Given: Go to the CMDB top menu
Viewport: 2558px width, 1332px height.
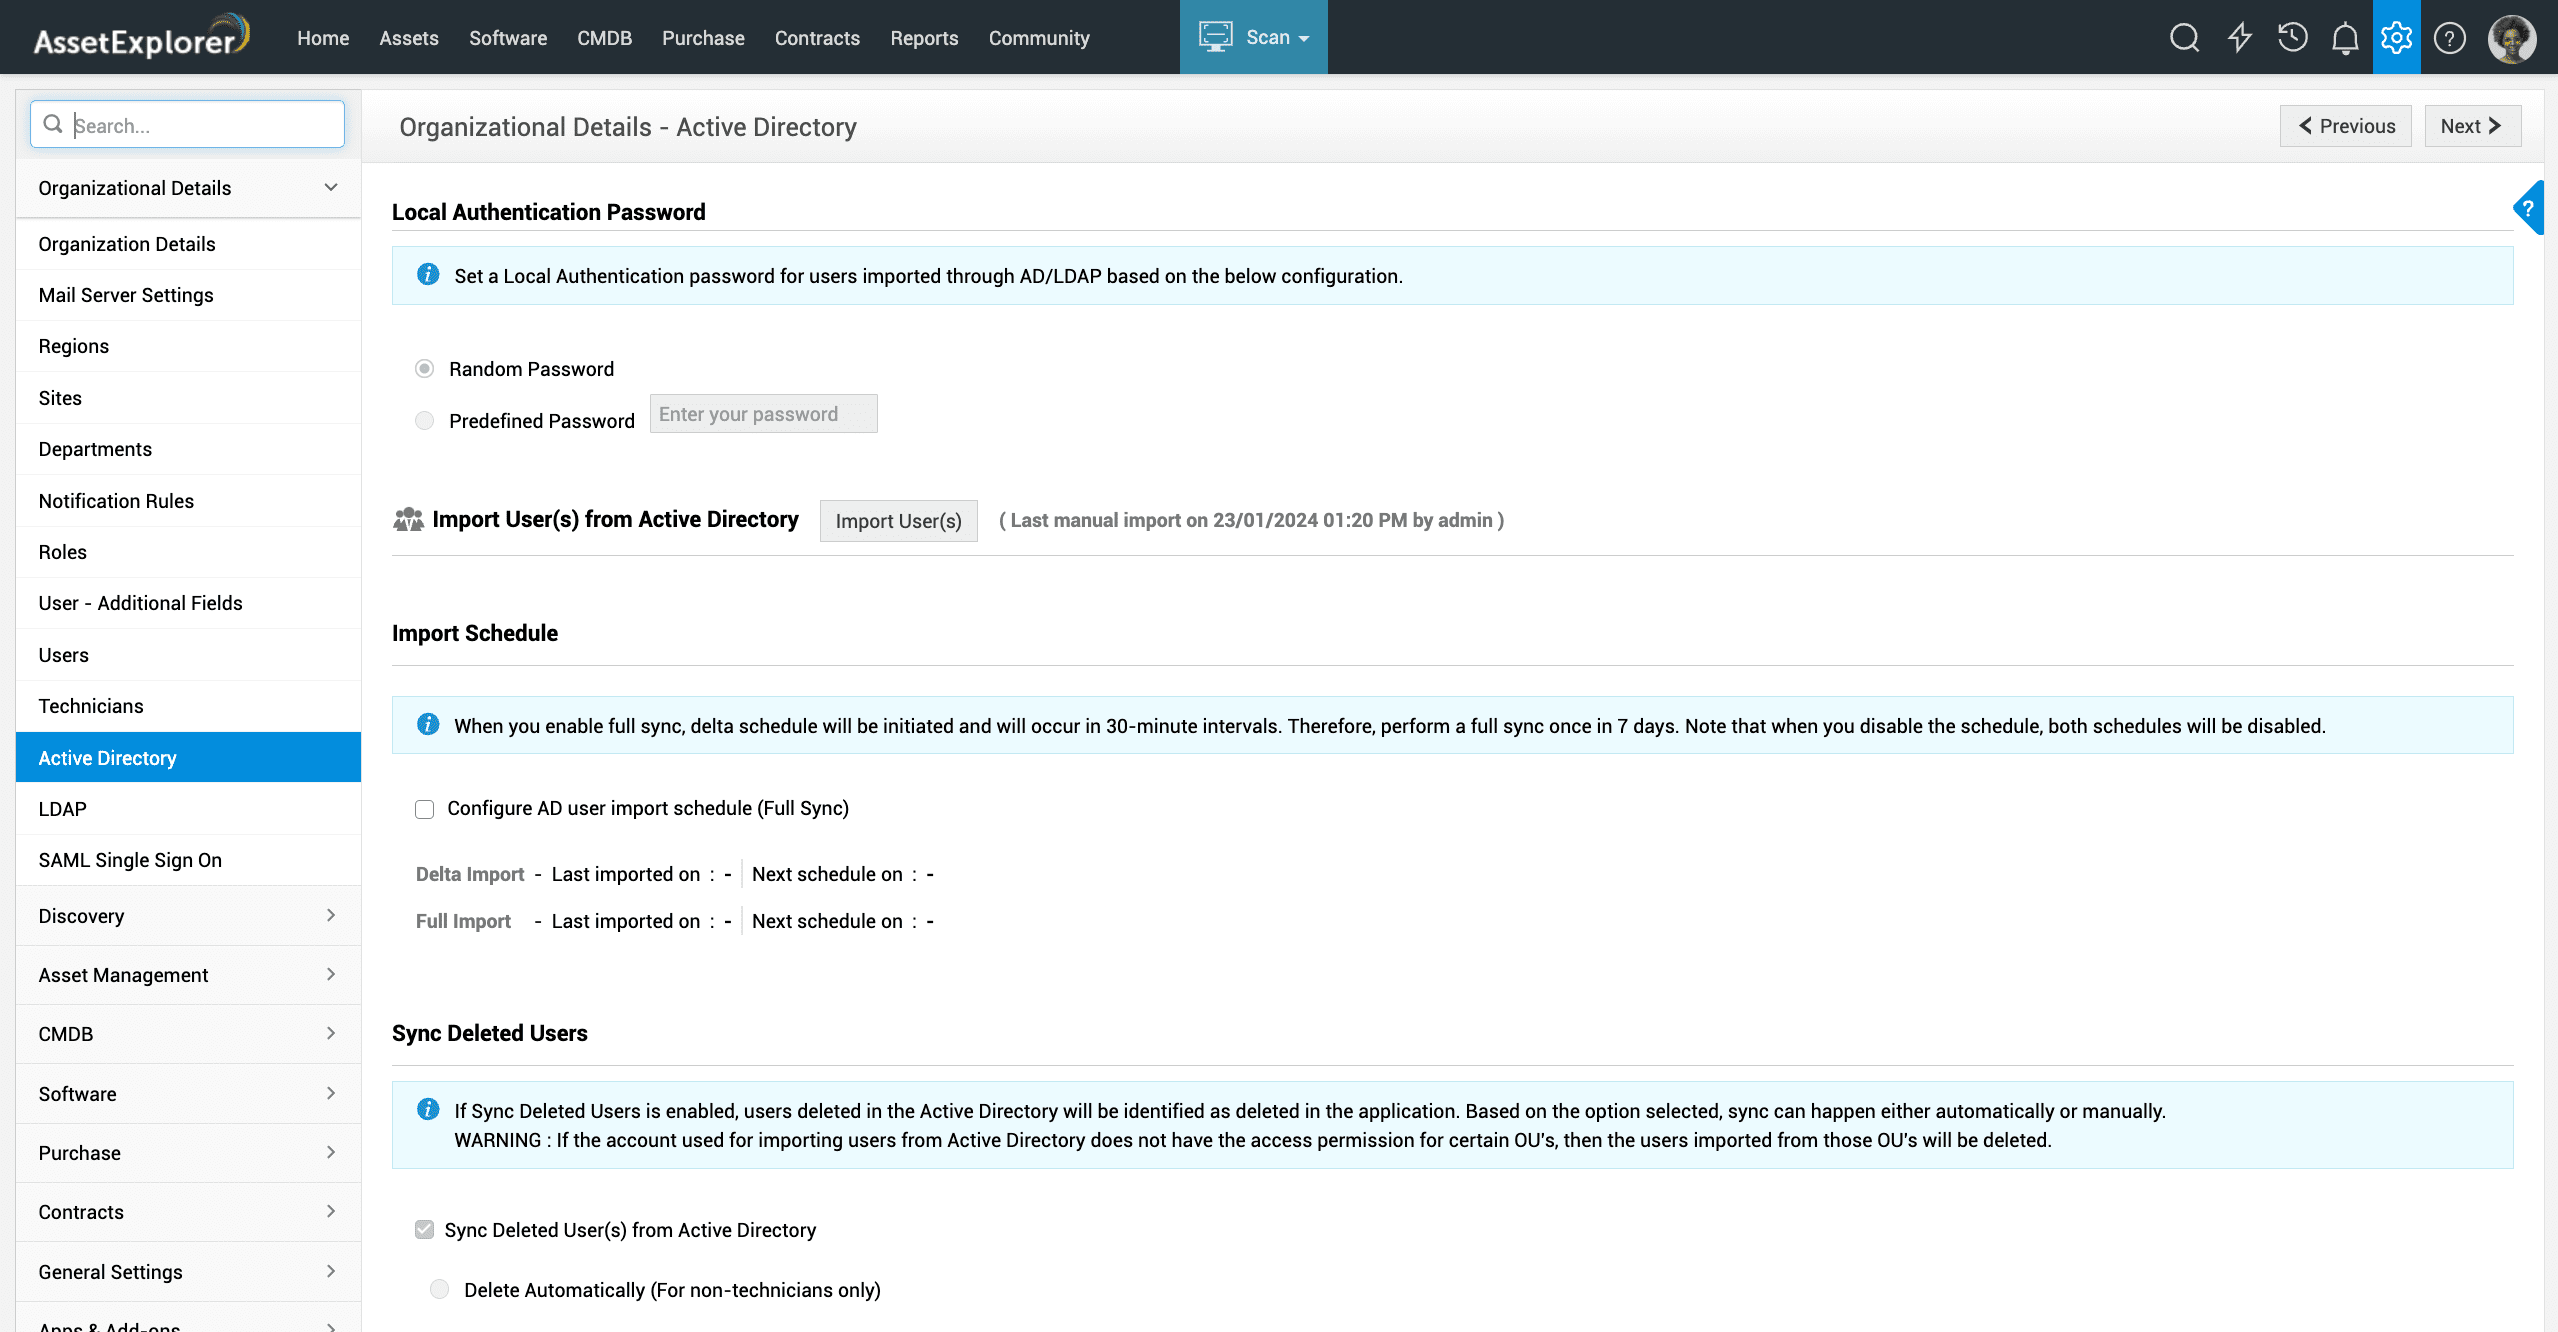Looking at the screenshot, I should 604,38.
